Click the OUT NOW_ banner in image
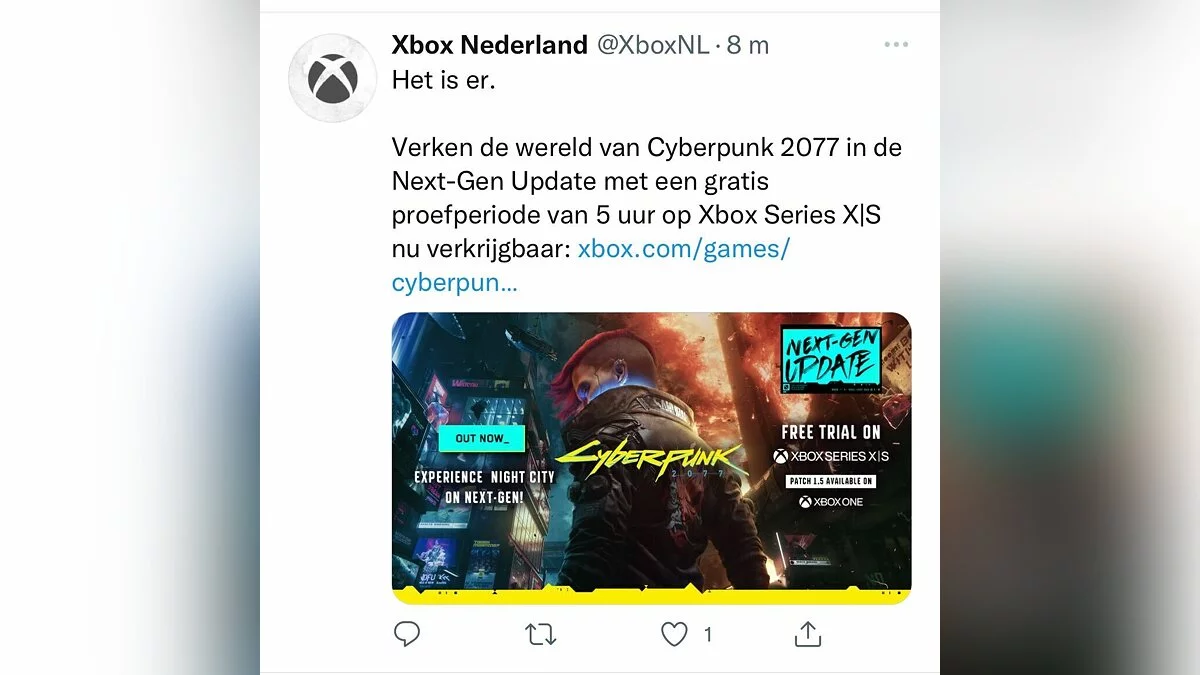This screenshot has height=675, width=1200. 482,439
